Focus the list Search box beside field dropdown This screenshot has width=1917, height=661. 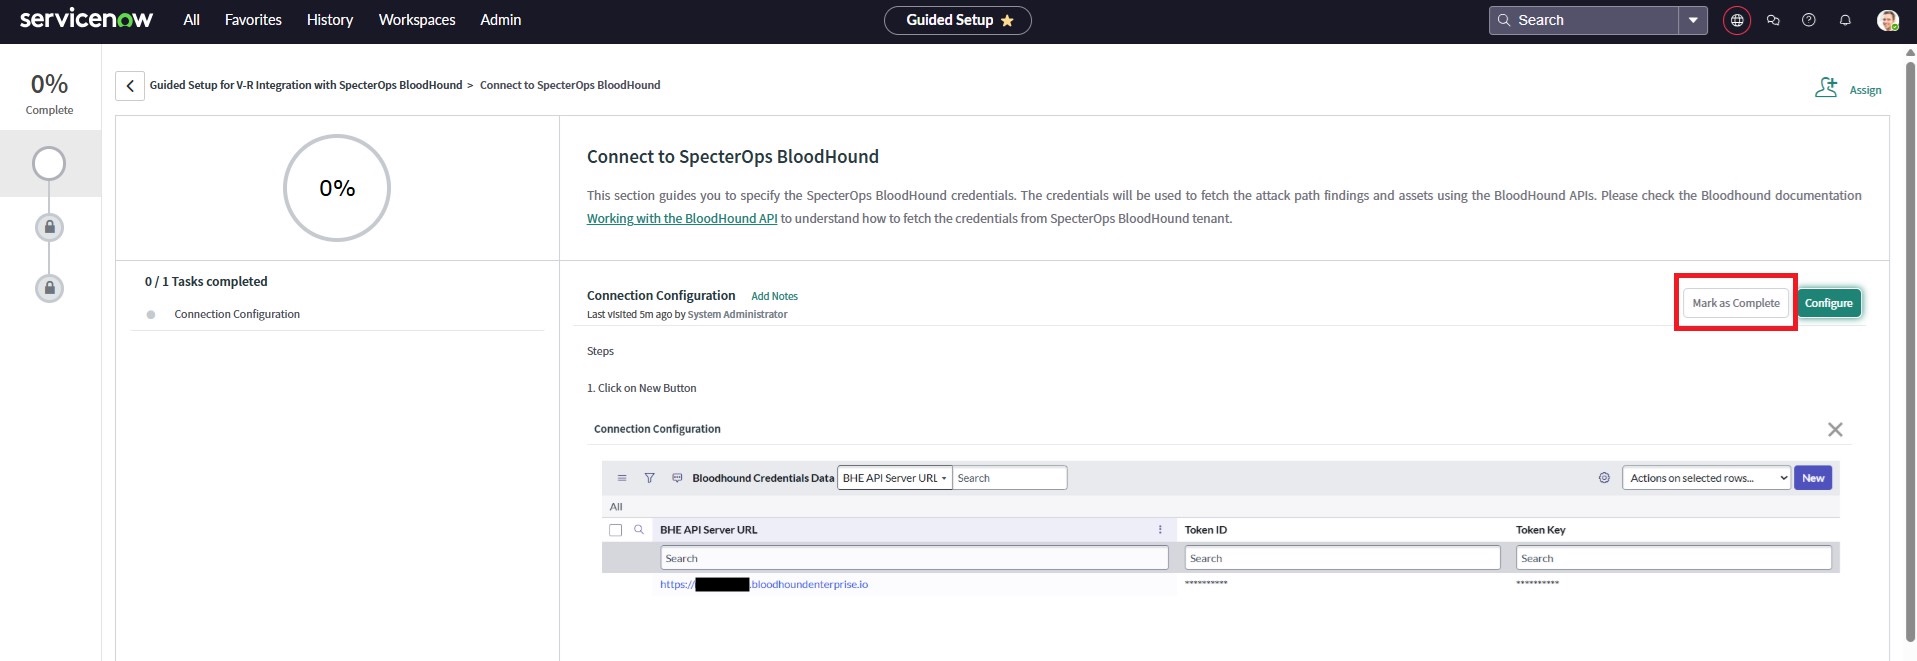pos(1010,478)
